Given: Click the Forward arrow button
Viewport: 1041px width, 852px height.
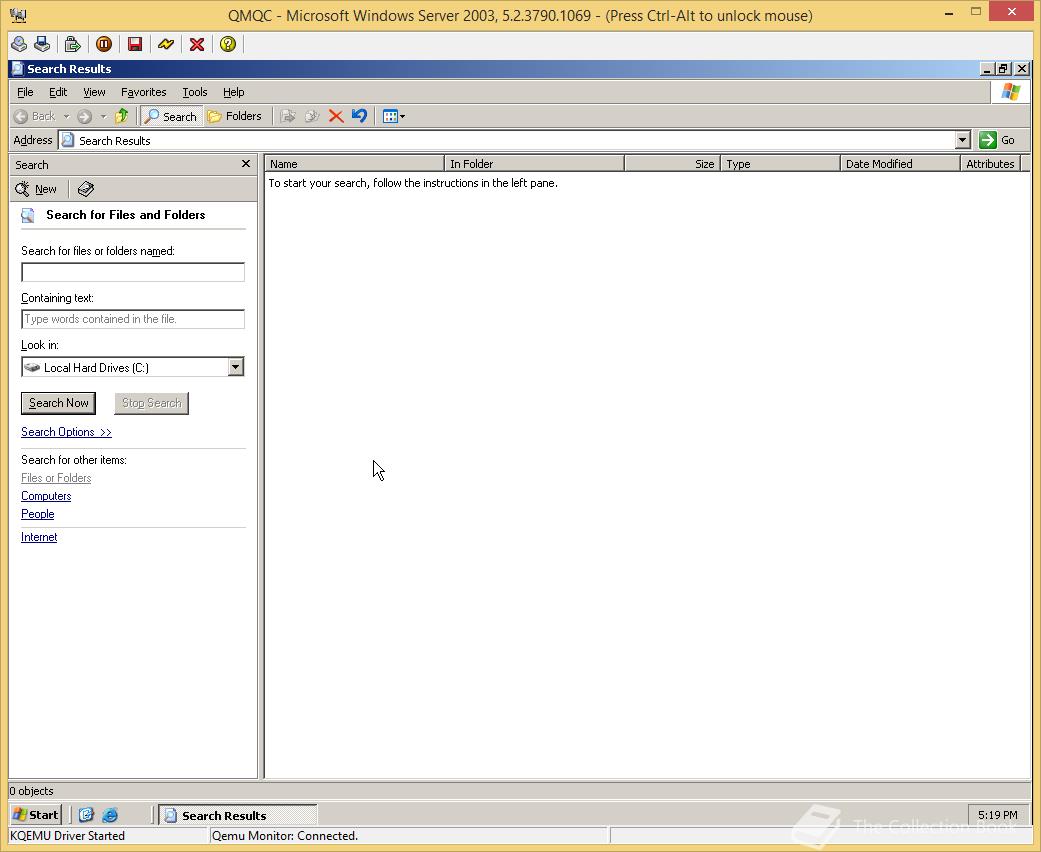Looking at the screenshot, I should 84,116.
